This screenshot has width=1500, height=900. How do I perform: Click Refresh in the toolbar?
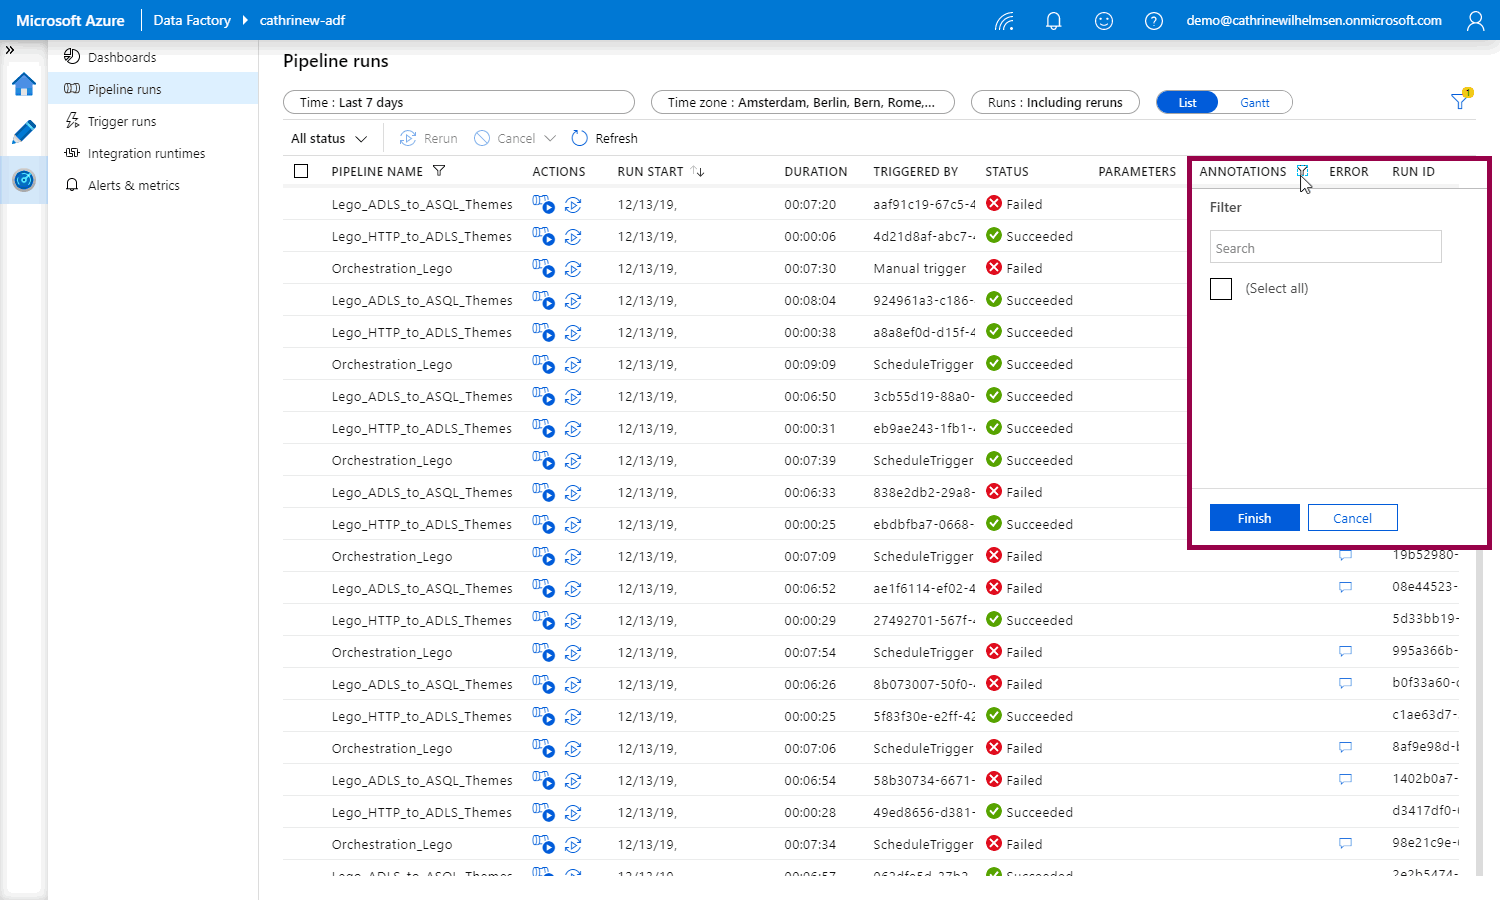tap(605, 139)
